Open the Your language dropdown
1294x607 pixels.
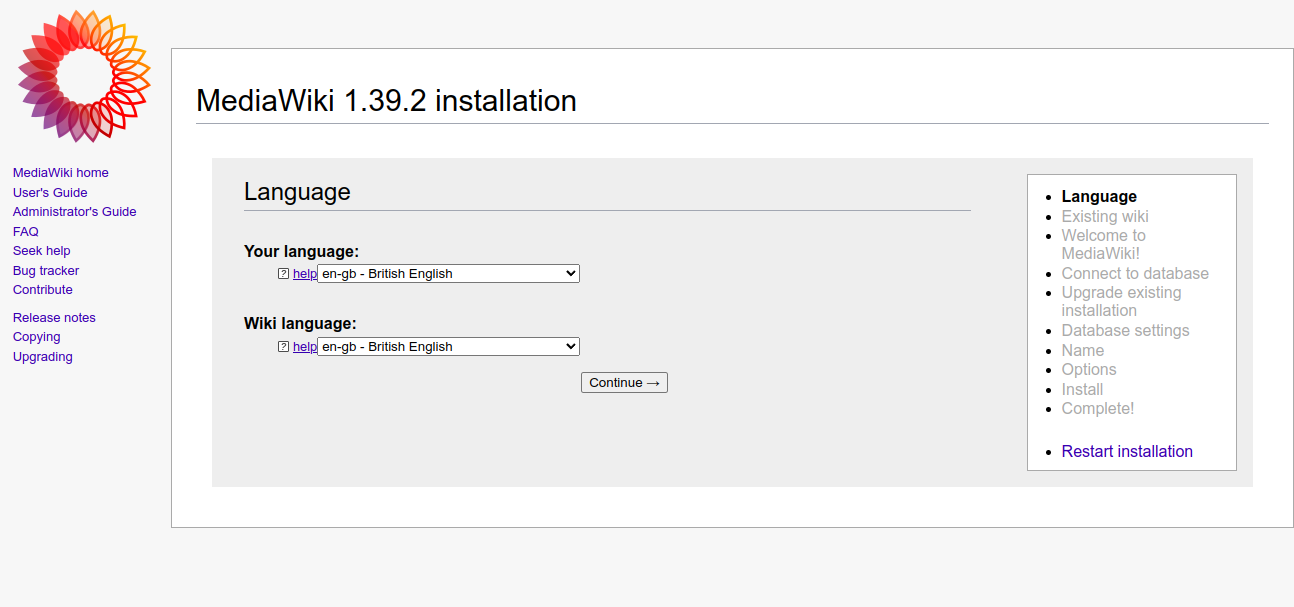448,274
